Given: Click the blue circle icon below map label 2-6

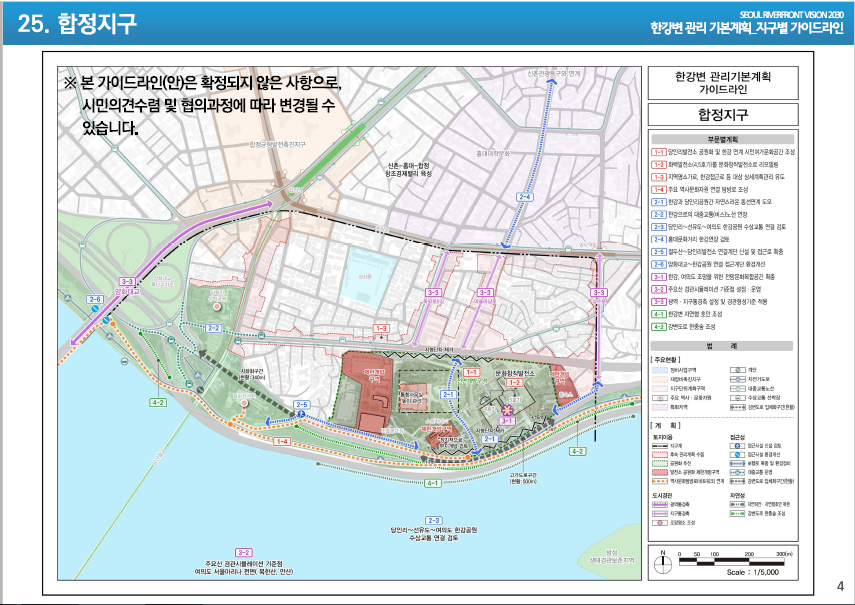Looking at the screenshot, I should (x=95, y=308).
